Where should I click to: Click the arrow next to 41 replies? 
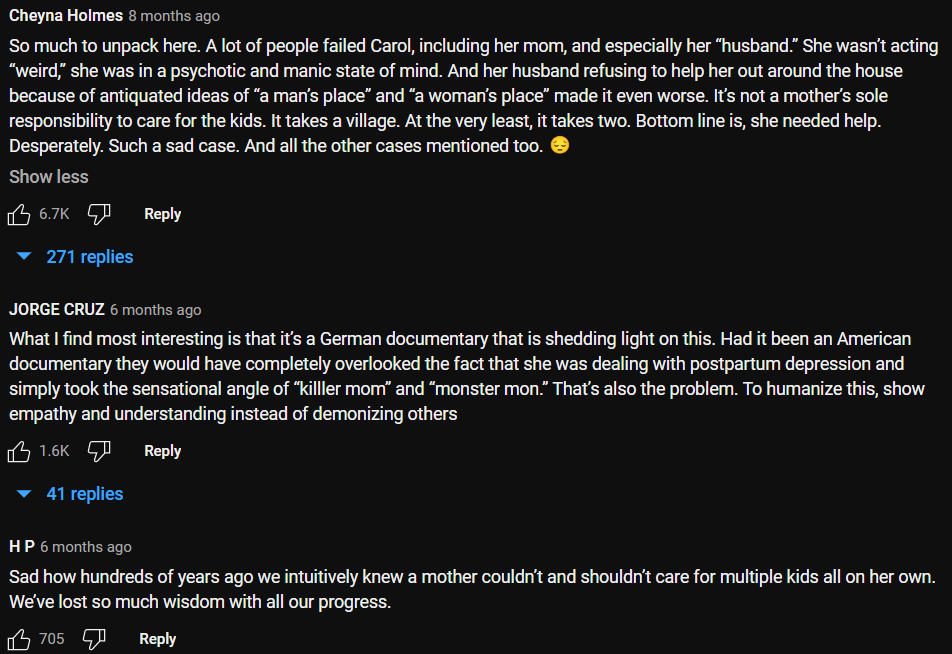pyautogui.click(x=25, y=494)
